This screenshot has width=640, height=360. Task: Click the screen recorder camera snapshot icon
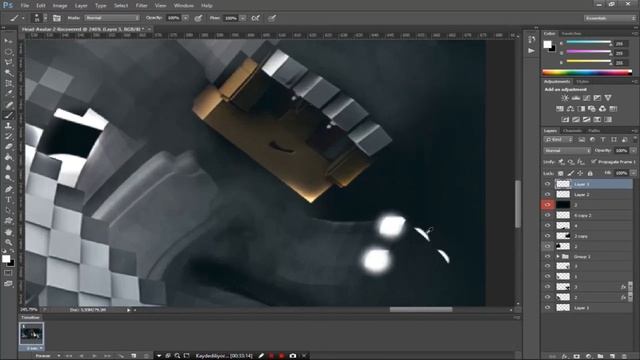tap(293, 356)
